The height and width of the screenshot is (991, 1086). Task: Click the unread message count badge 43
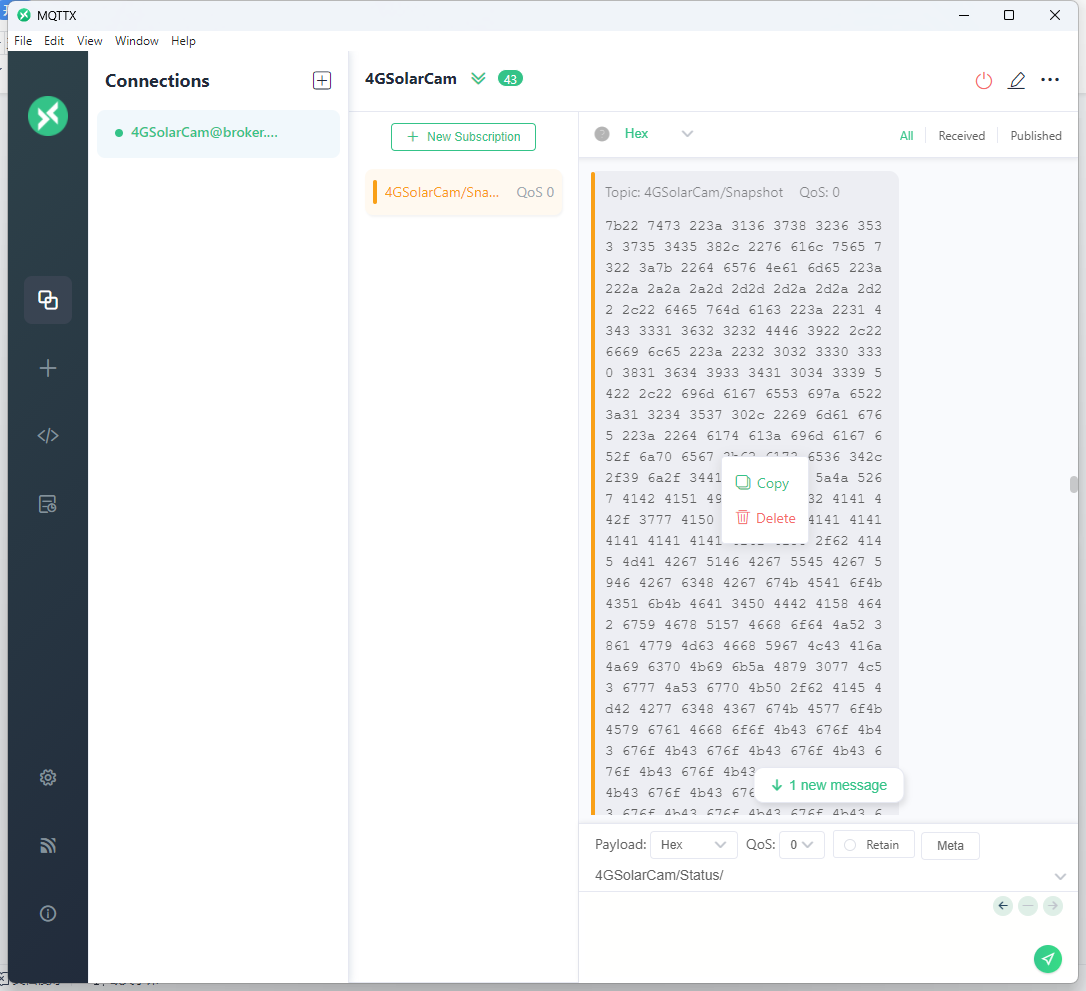(510, 79)
